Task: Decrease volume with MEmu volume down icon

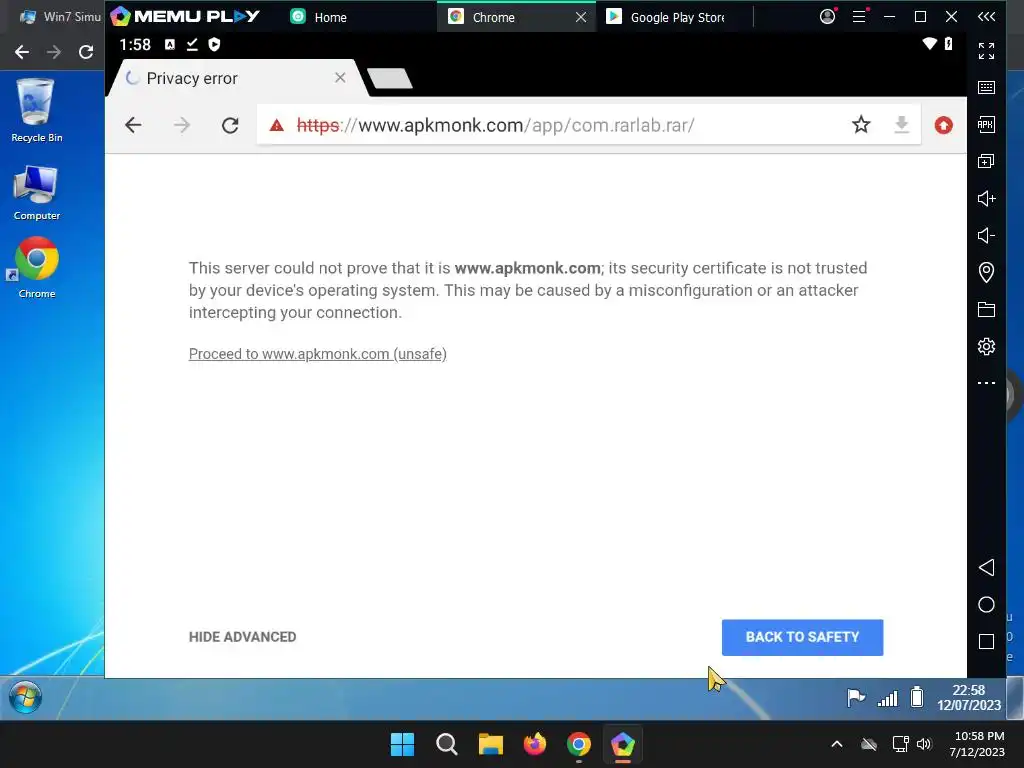Action: (x=986, y=235)
